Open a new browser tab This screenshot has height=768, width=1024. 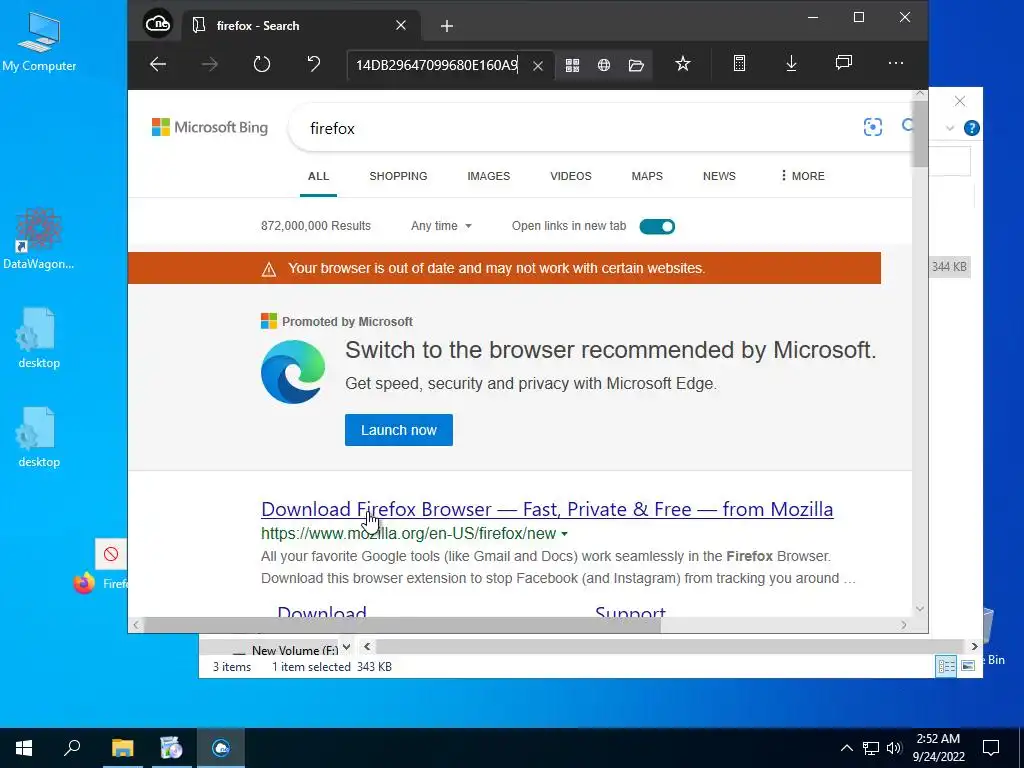pos(447,25)
